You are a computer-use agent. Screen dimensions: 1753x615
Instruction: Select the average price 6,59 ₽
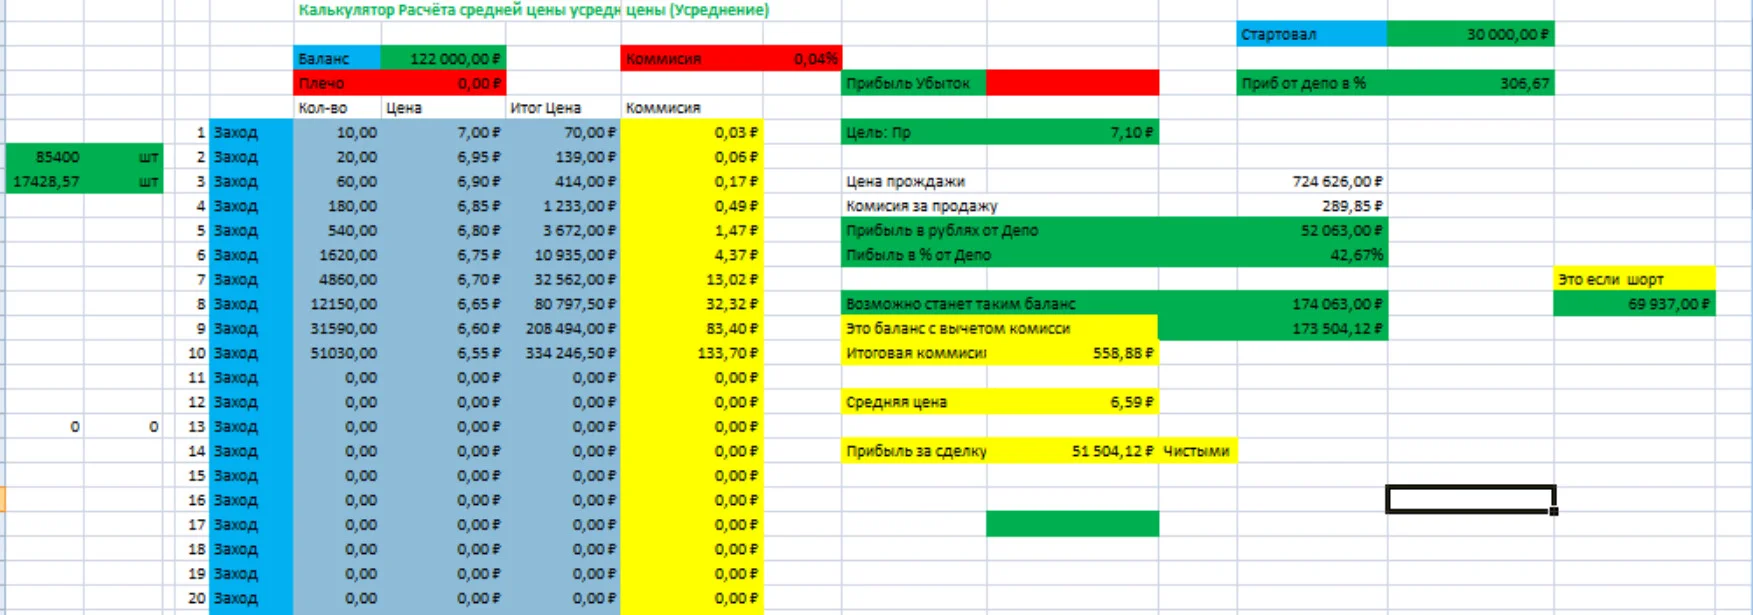coord(1072,402)
